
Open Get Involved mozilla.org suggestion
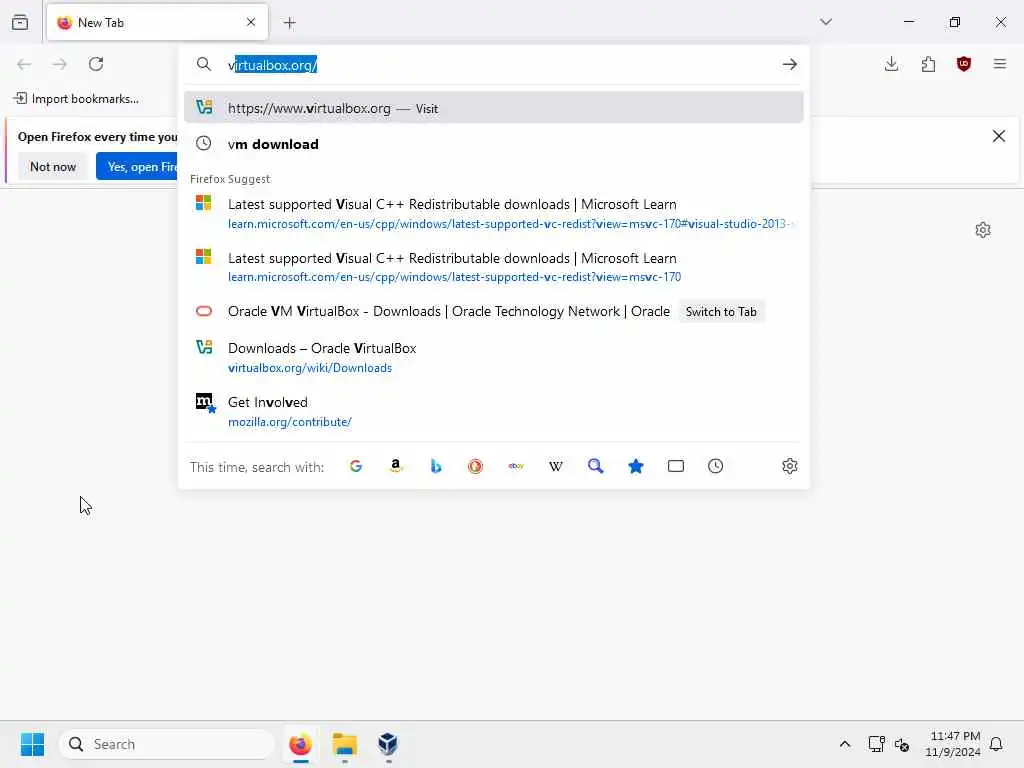[x=493, y=411]
